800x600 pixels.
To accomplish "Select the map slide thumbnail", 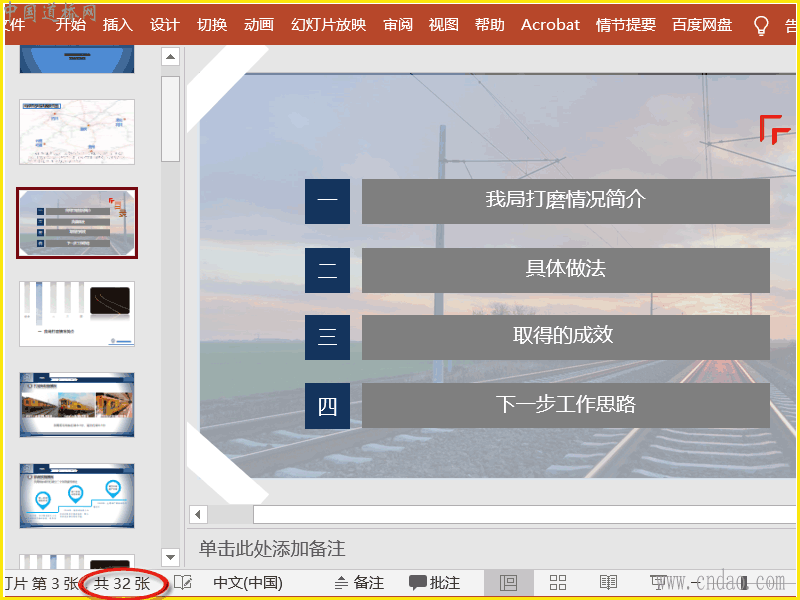I will click(77, 132).
